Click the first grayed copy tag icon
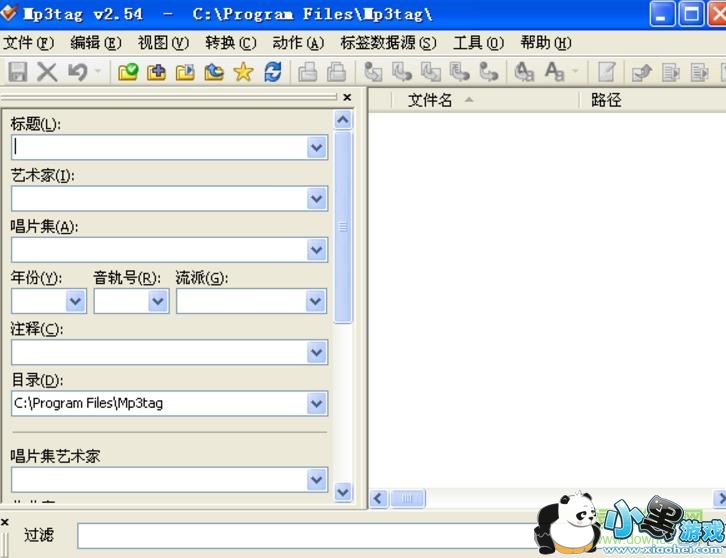 pyautogui.click(x=307, y=72)
